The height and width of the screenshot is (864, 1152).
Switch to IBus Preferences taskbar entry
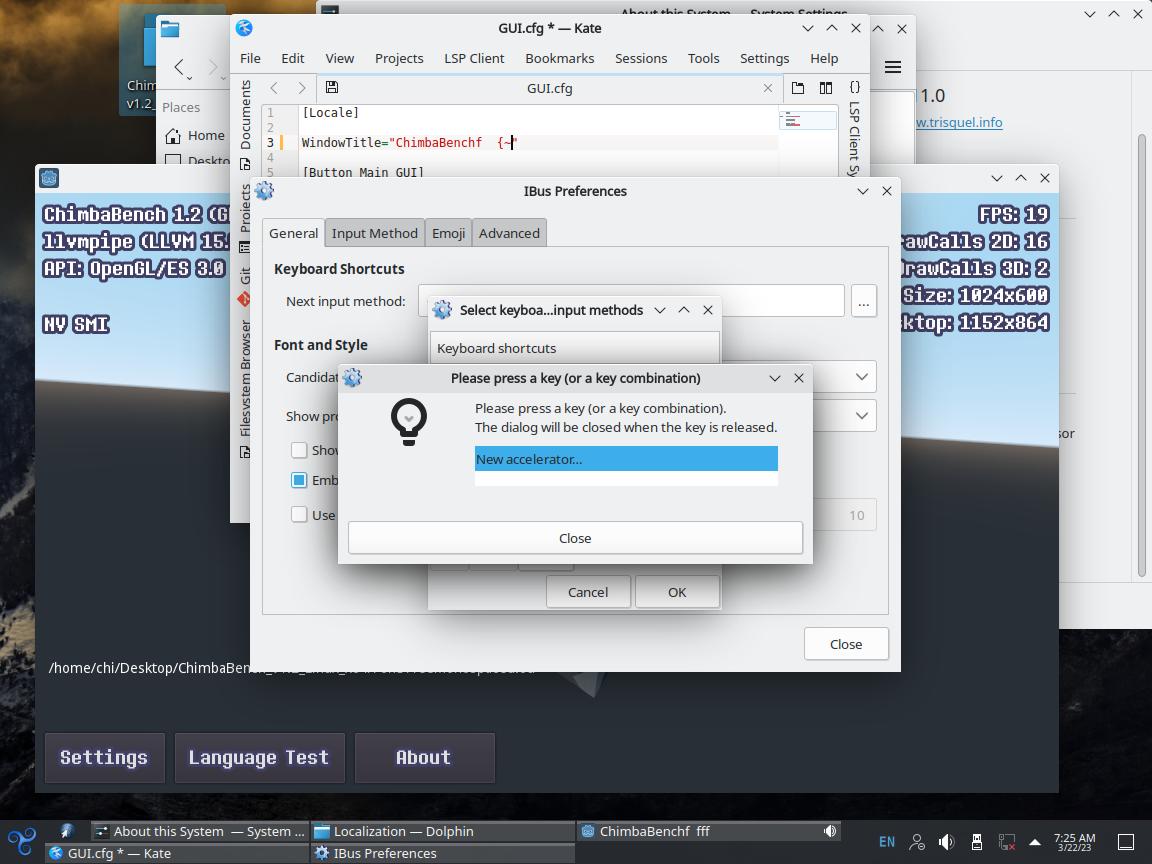click(443, 853)
